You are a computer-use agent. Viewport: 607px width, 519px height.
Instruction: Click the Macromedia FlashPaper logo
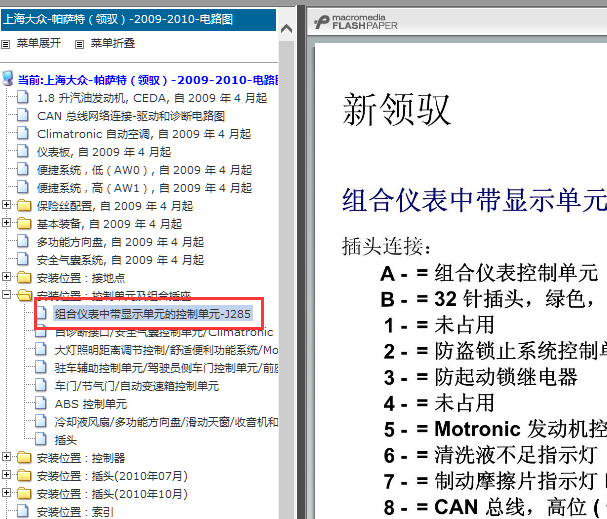(x=356, y=22)
